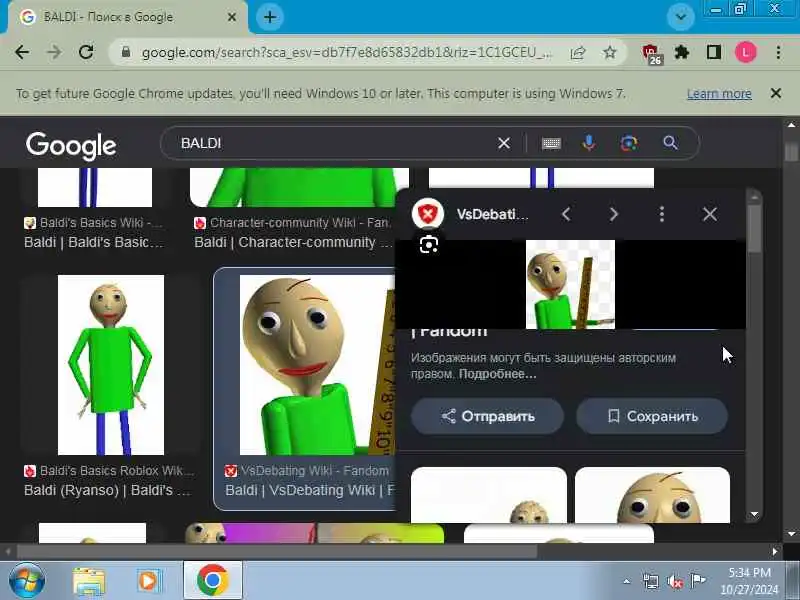Bookmark this page with the star icon
Image resolution: width=800 pixels, height=600 pixels.
610,52
